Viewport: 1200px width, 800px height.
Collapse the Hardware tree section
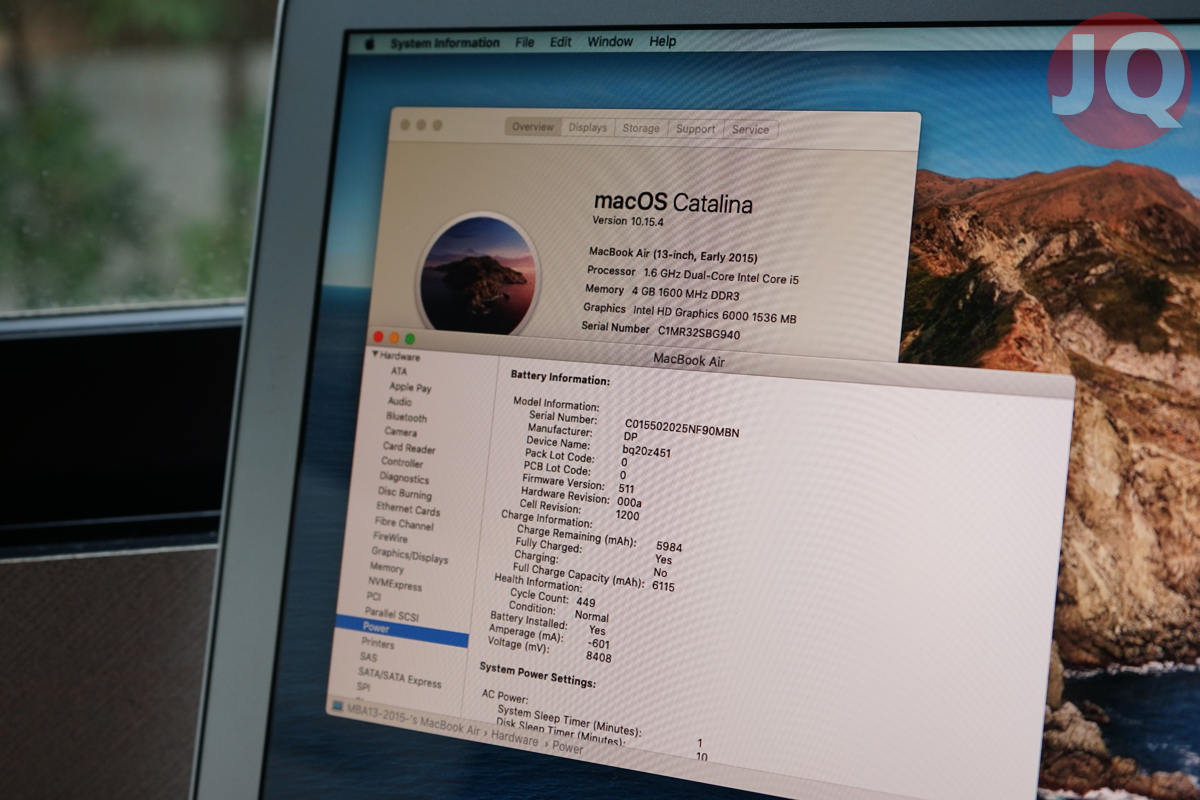pyautogui.click(x=376, y=355)
